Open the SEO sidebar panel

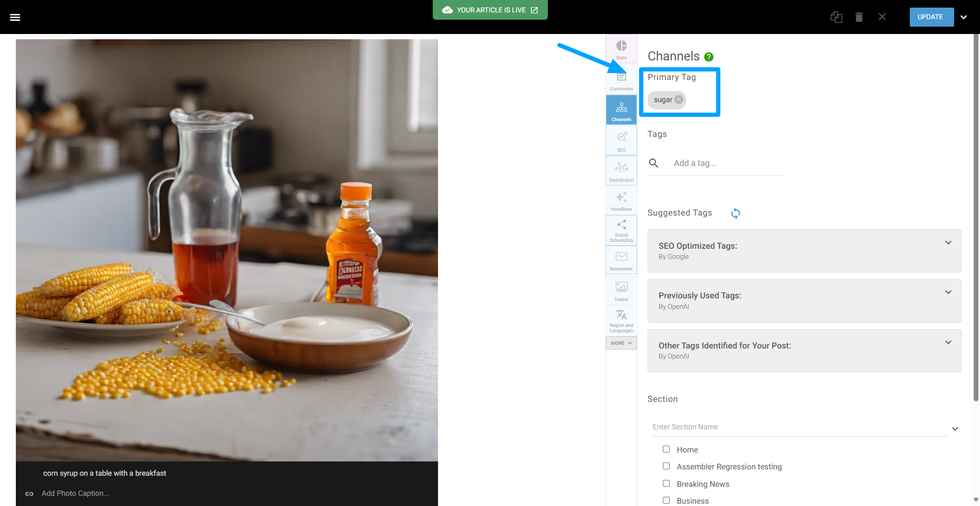pos(621,140)
